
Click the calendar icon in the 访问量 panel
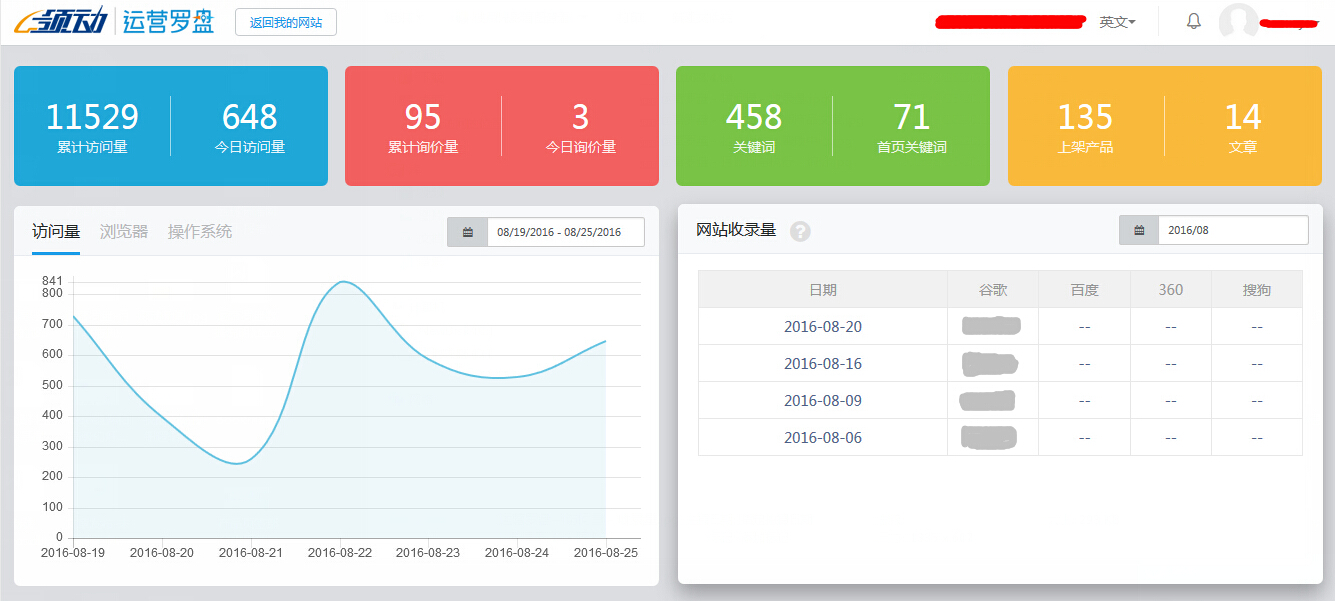(x=467, y=231)
